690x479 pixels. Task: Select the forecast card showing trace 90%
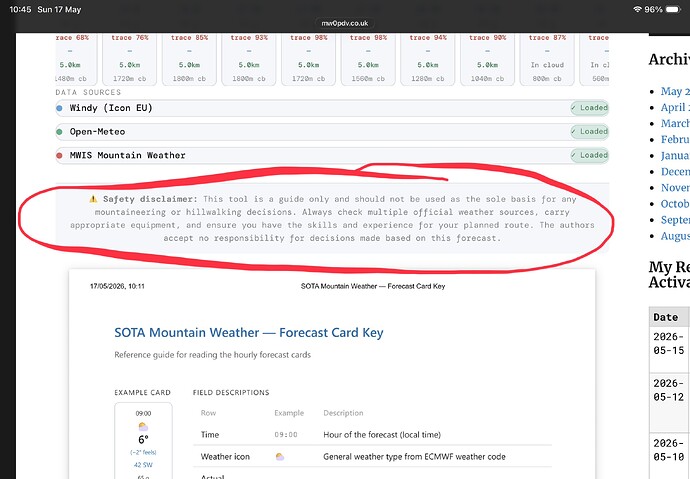point(487,59)
